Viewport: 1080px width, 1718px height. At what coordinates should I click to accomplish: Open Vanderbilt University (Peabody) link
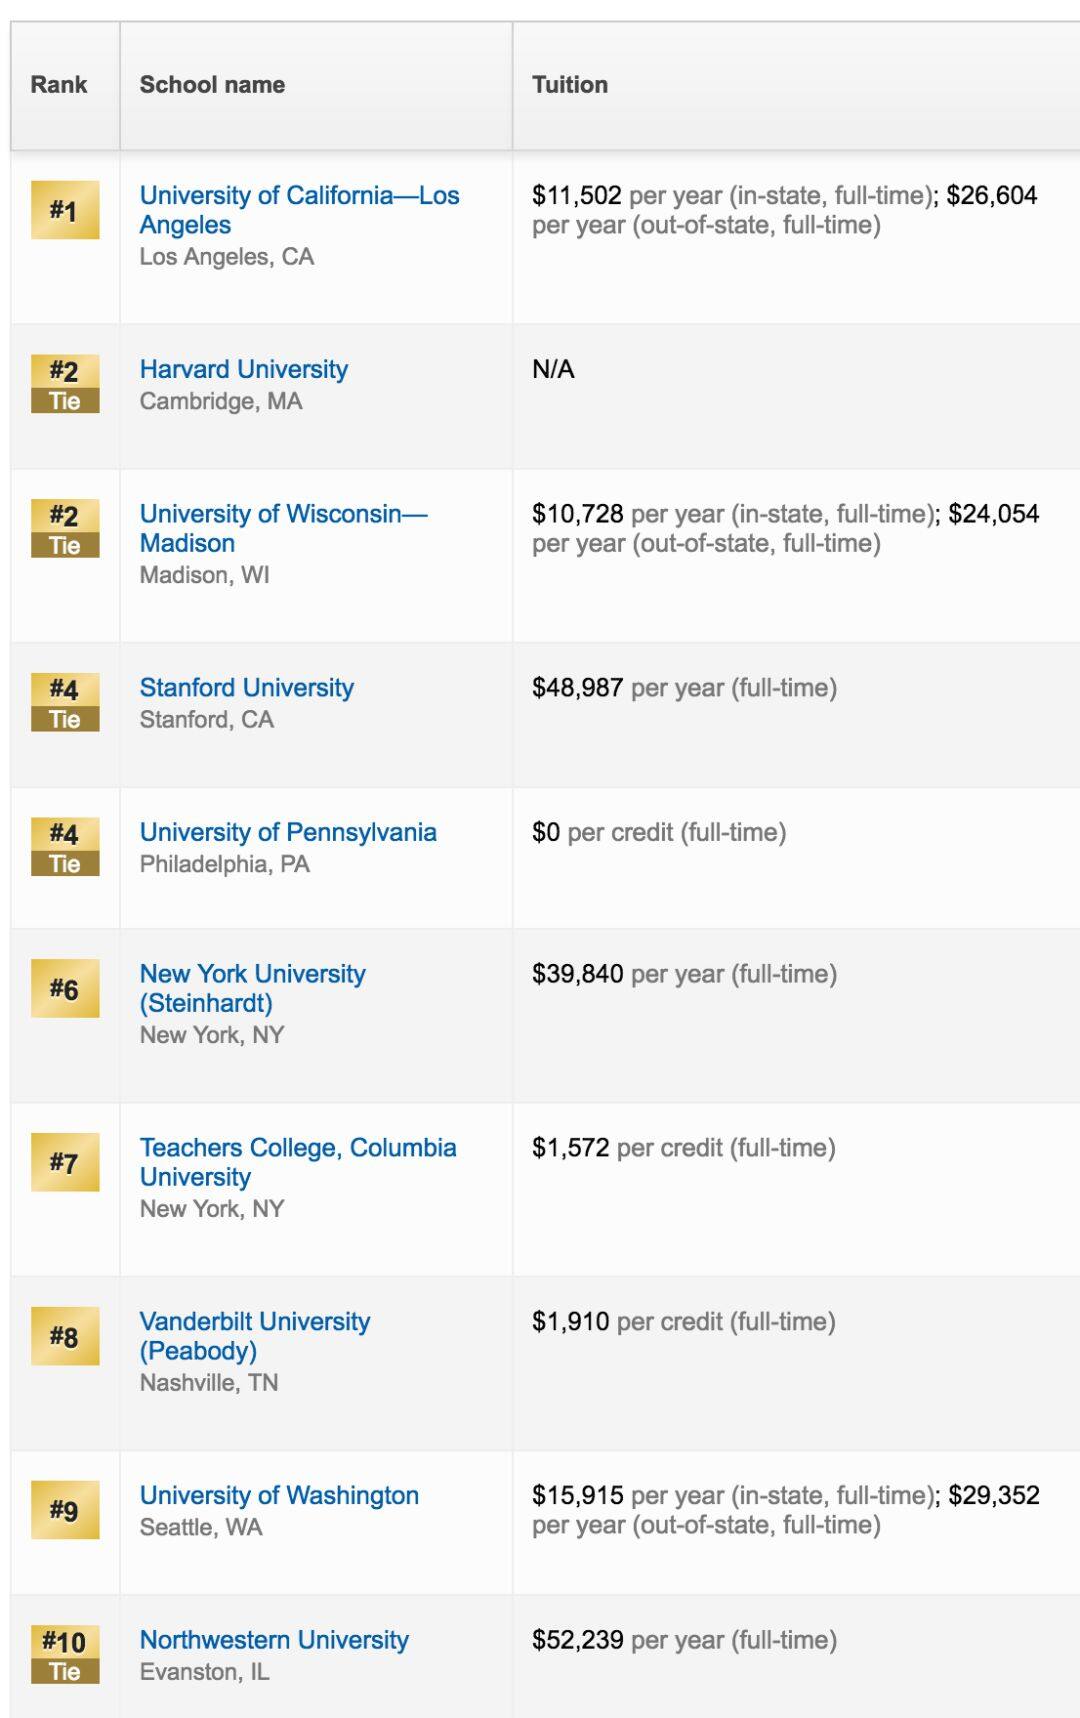point(255,1336)
